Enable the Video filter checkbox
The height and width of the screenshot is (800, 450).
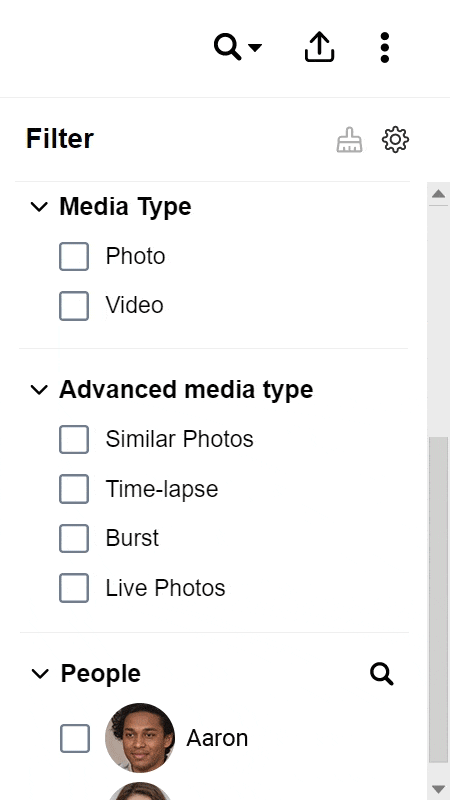[x=74, y=306]
